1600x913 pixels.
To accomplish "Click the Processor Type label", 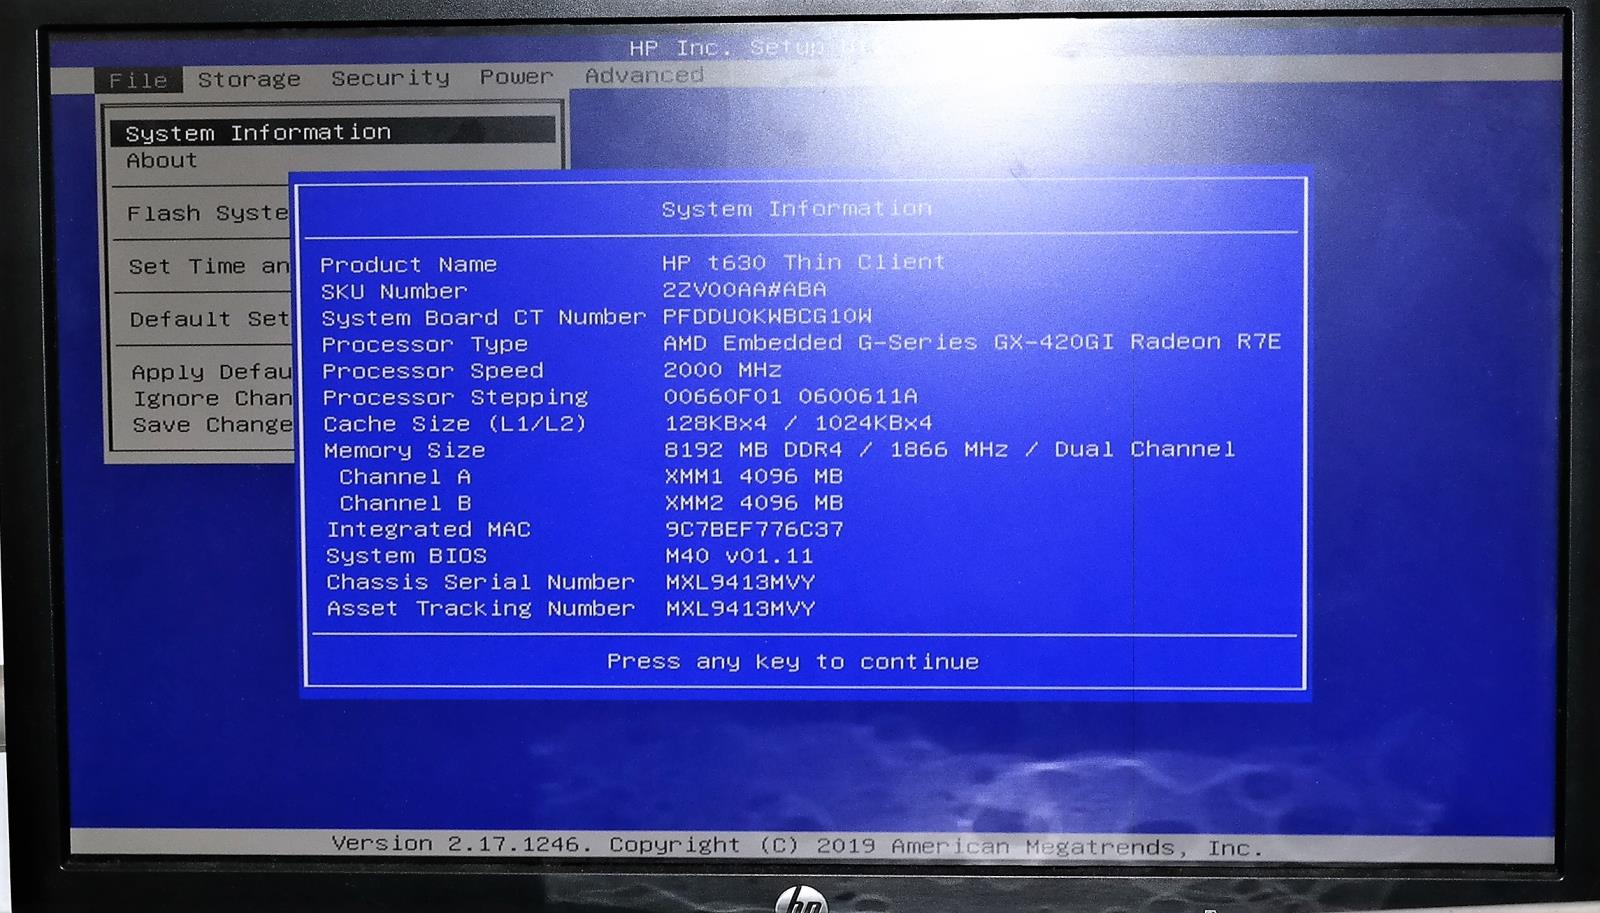I will 425,345.
